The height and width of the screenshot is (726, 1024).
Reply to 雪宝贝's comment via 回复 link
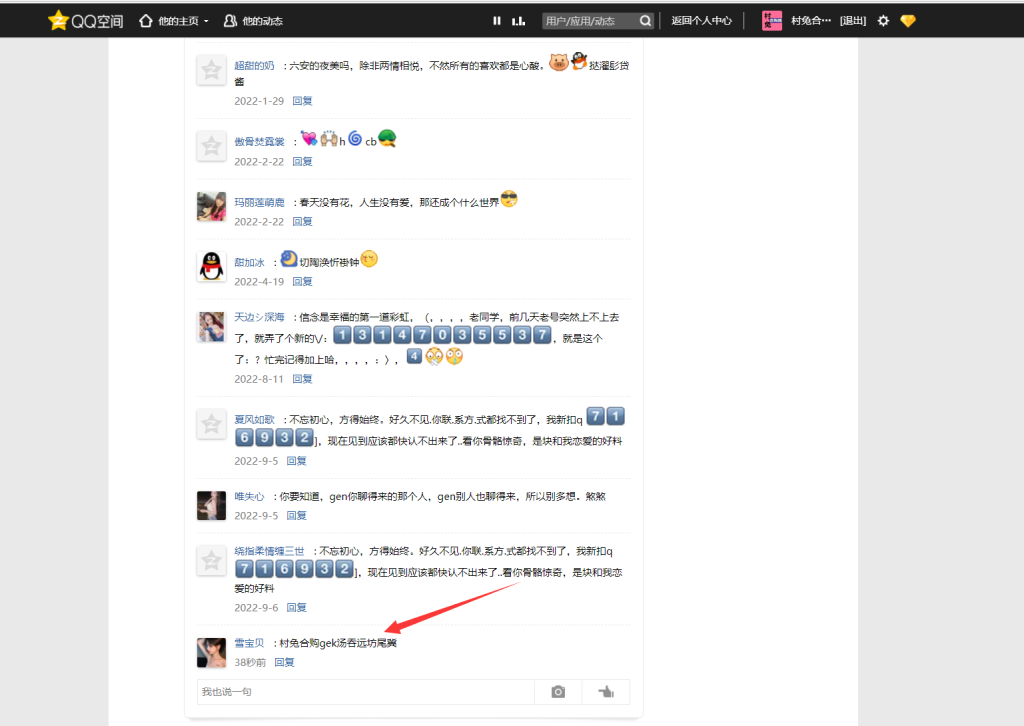pos(284,661)
